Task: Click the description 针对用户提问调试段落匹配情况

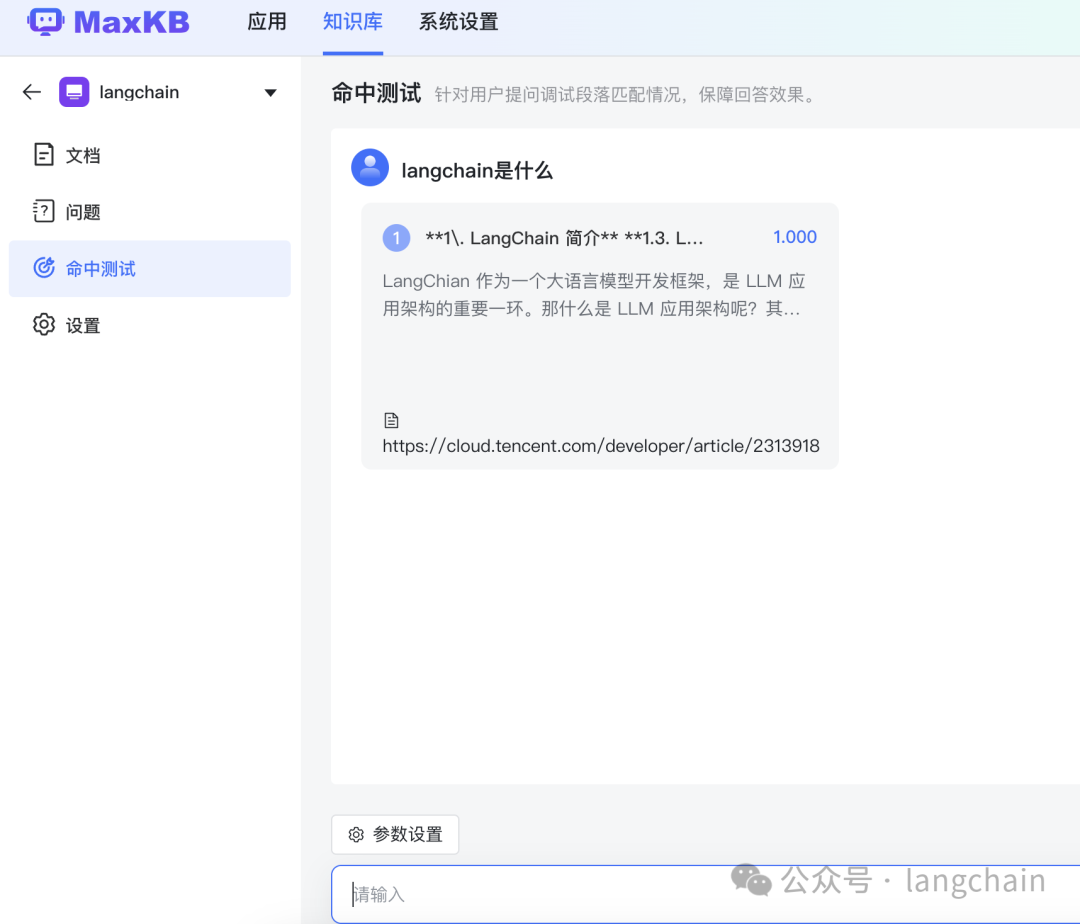Action: coord(625,94)
